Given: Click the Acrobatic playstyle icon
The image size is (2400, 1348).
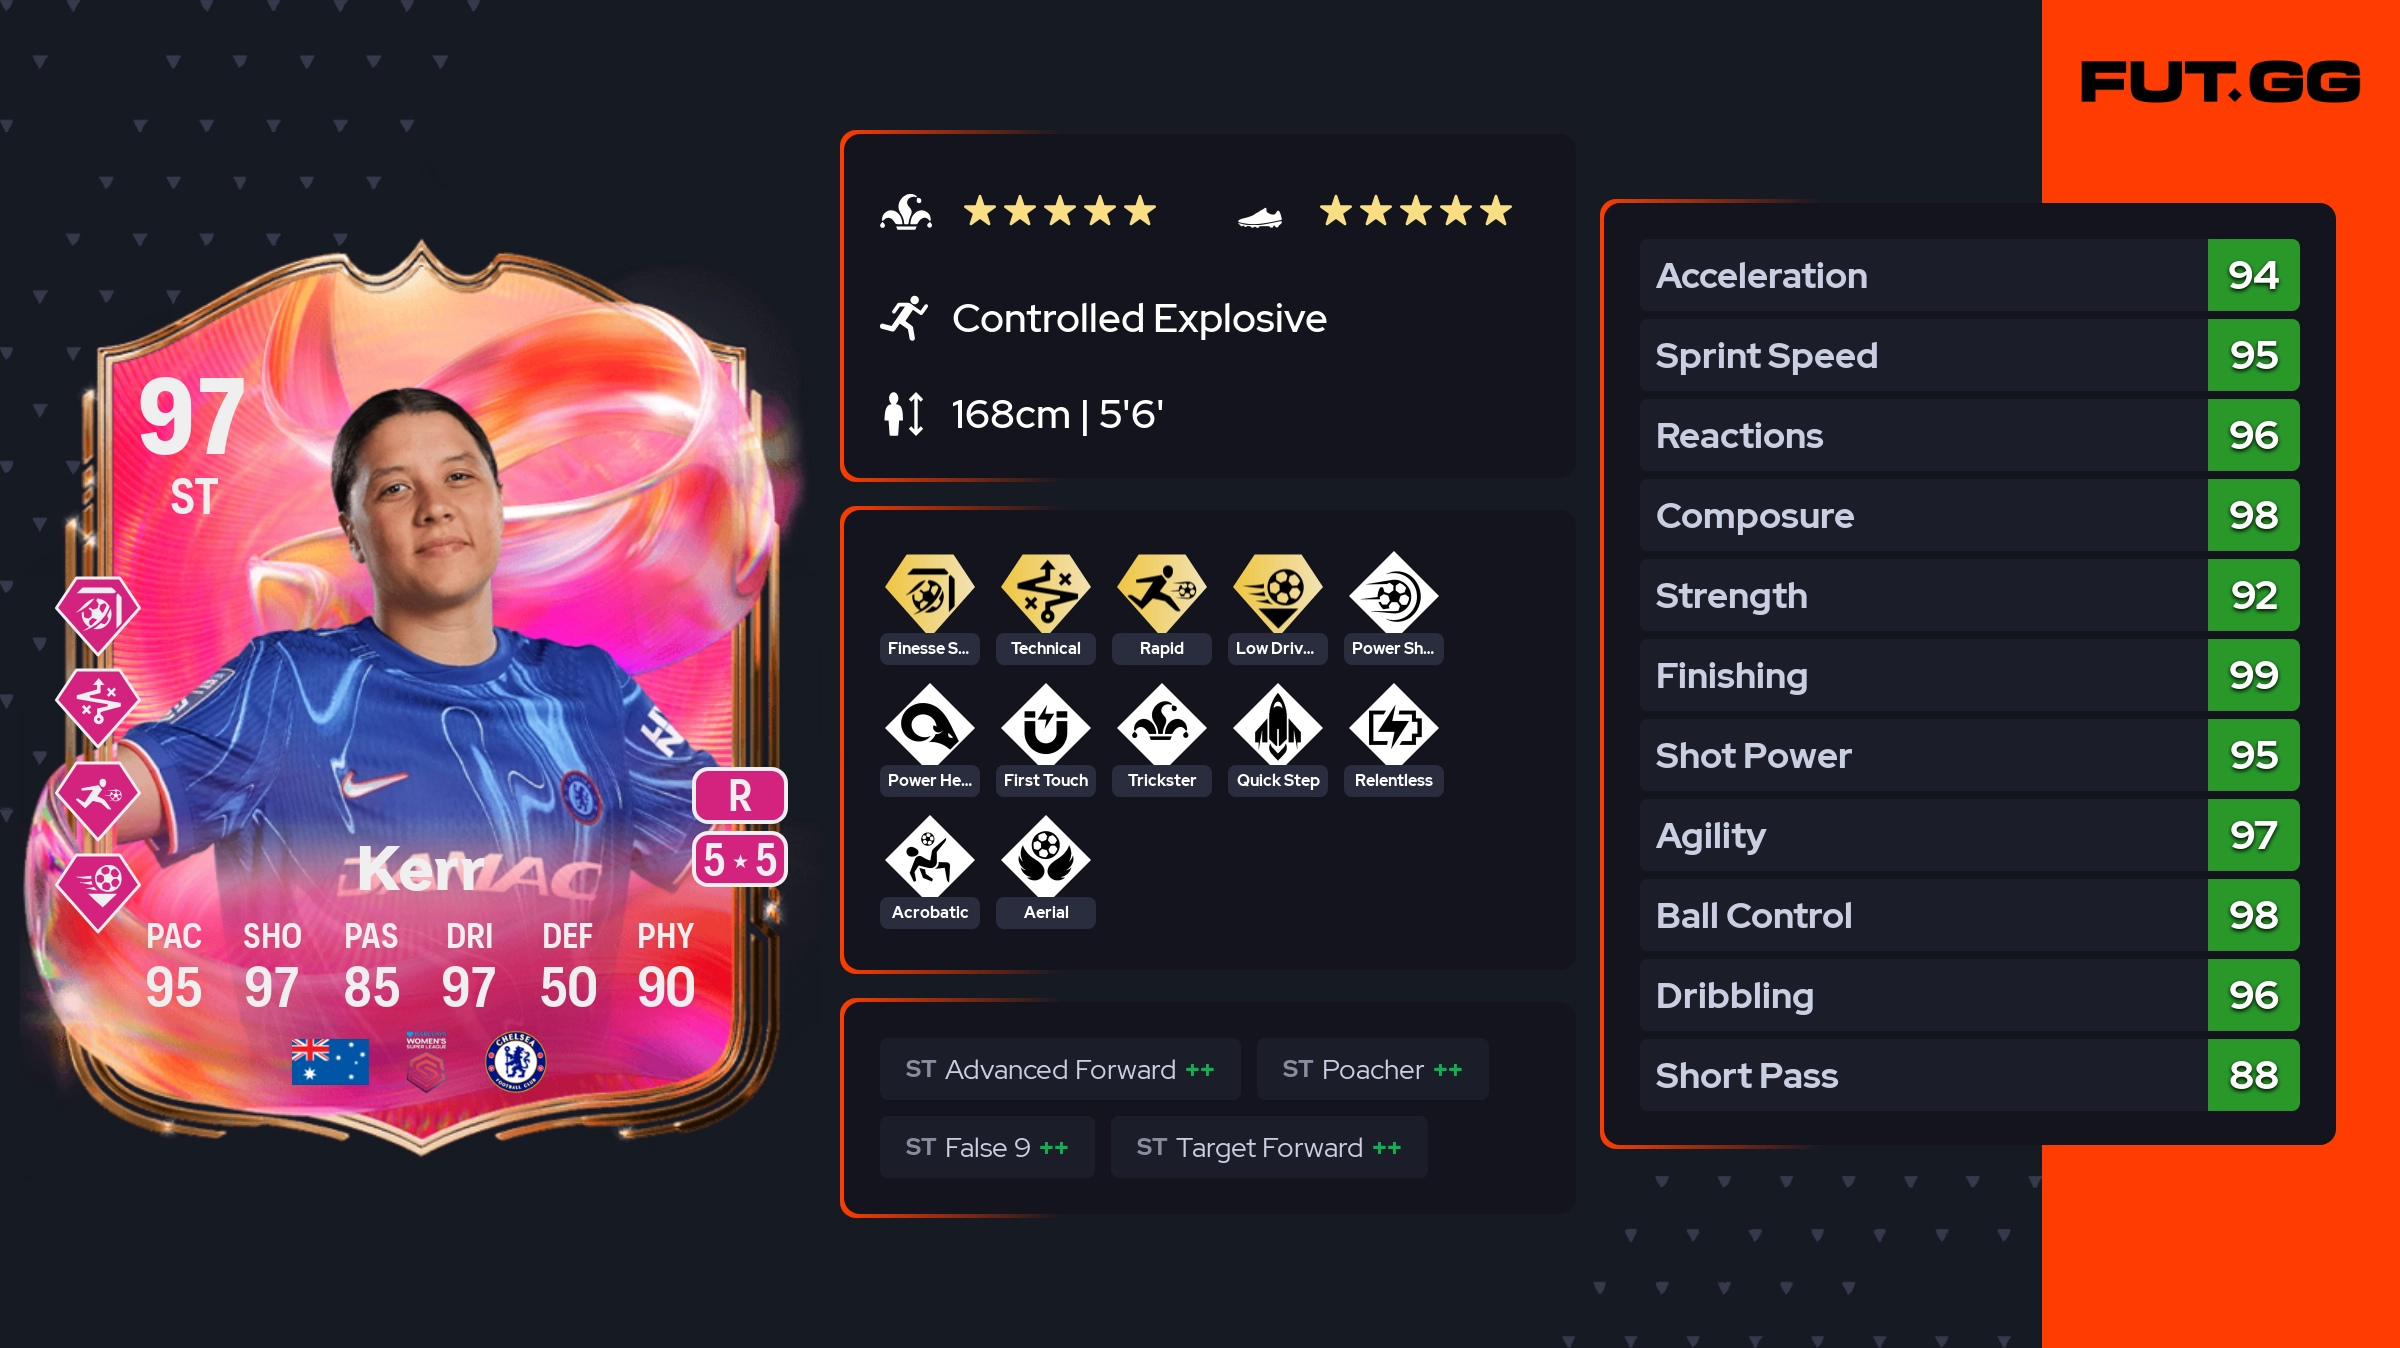Looking at the screenshot, I should point(929,858).
